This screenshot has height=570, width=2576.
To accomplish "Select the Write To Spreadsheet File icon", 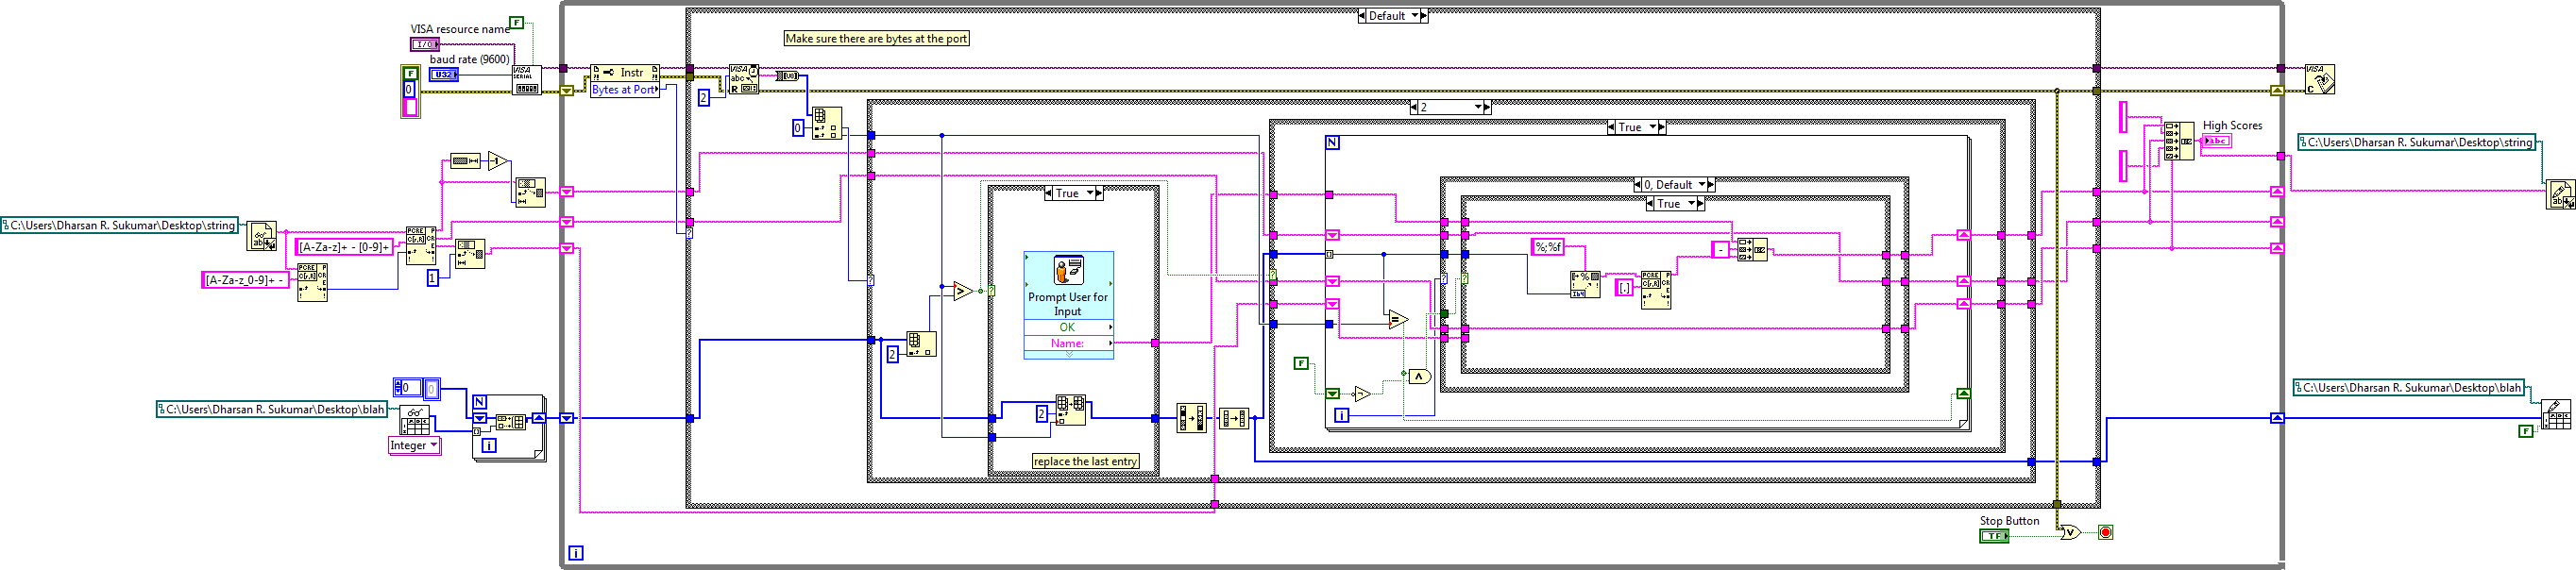I will point(2557,415).
